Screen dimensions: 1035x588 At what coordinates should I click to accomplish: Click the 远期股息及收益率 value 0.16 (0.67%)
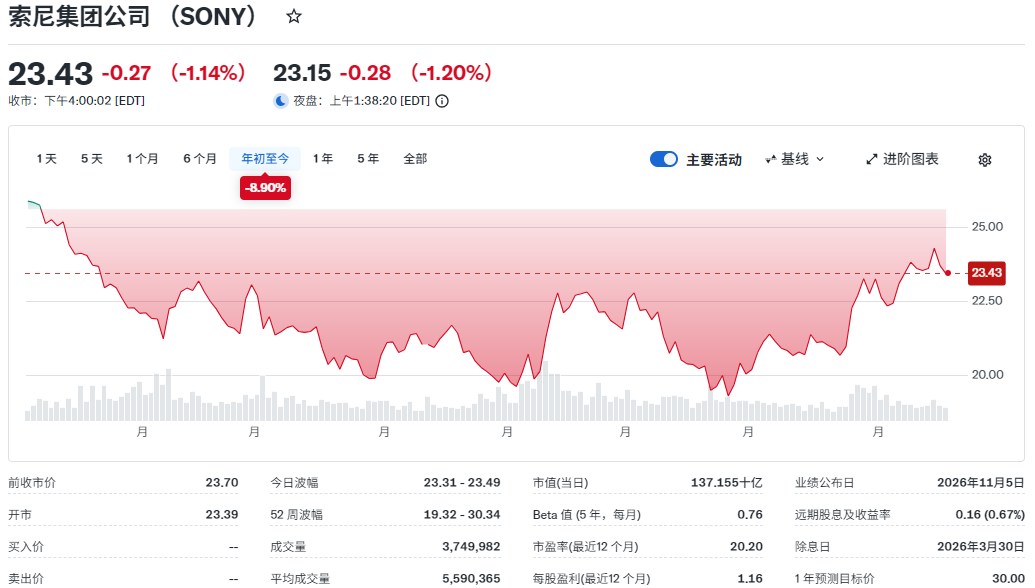point(990,514)
